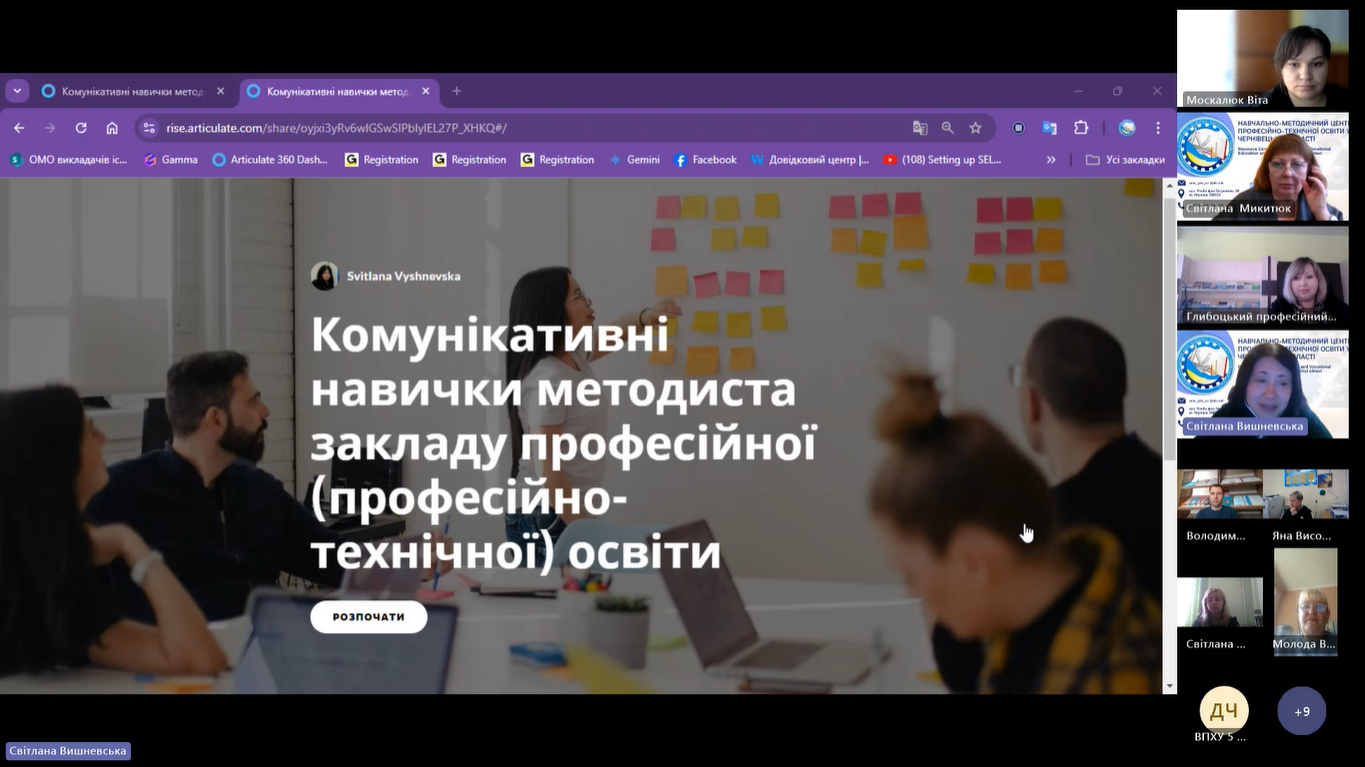Bookmark this page with the star icon
The image size is (1365, 767).
point(975,128)
